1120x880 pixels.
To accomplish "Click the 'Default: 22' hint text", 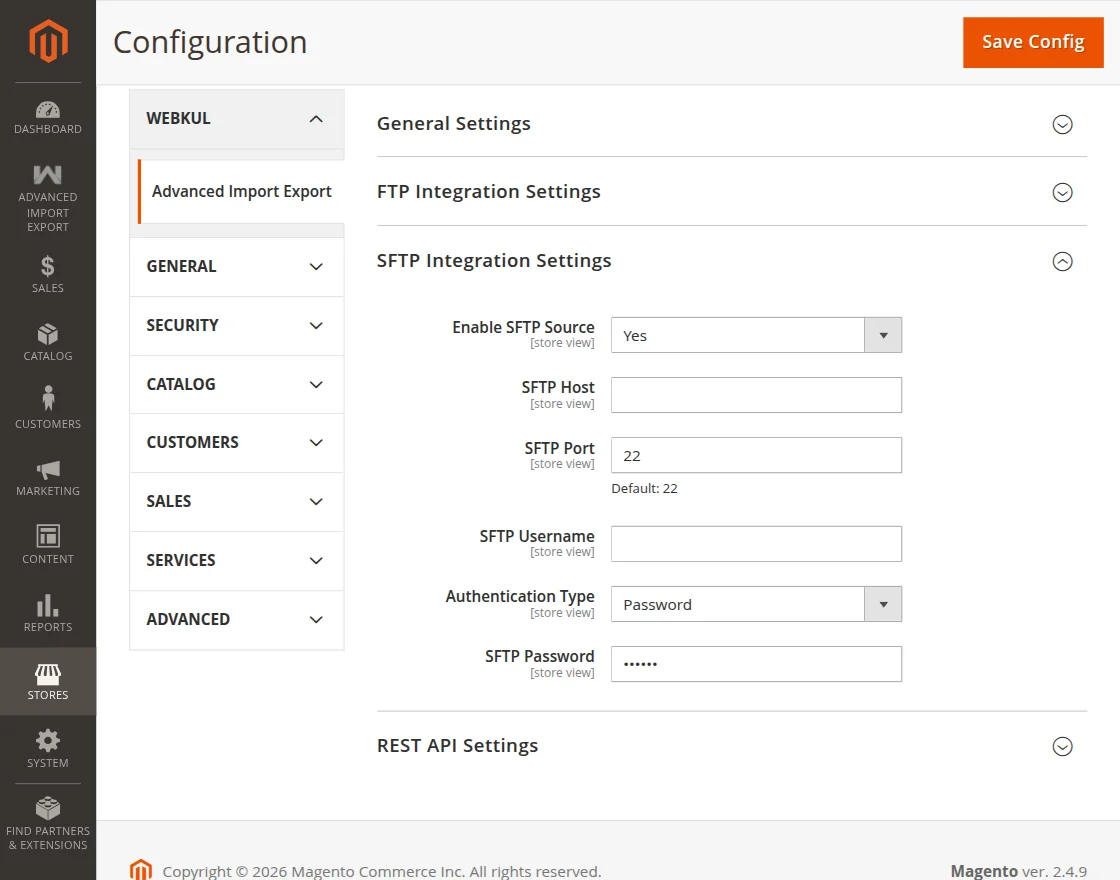I will coord(644,489).
